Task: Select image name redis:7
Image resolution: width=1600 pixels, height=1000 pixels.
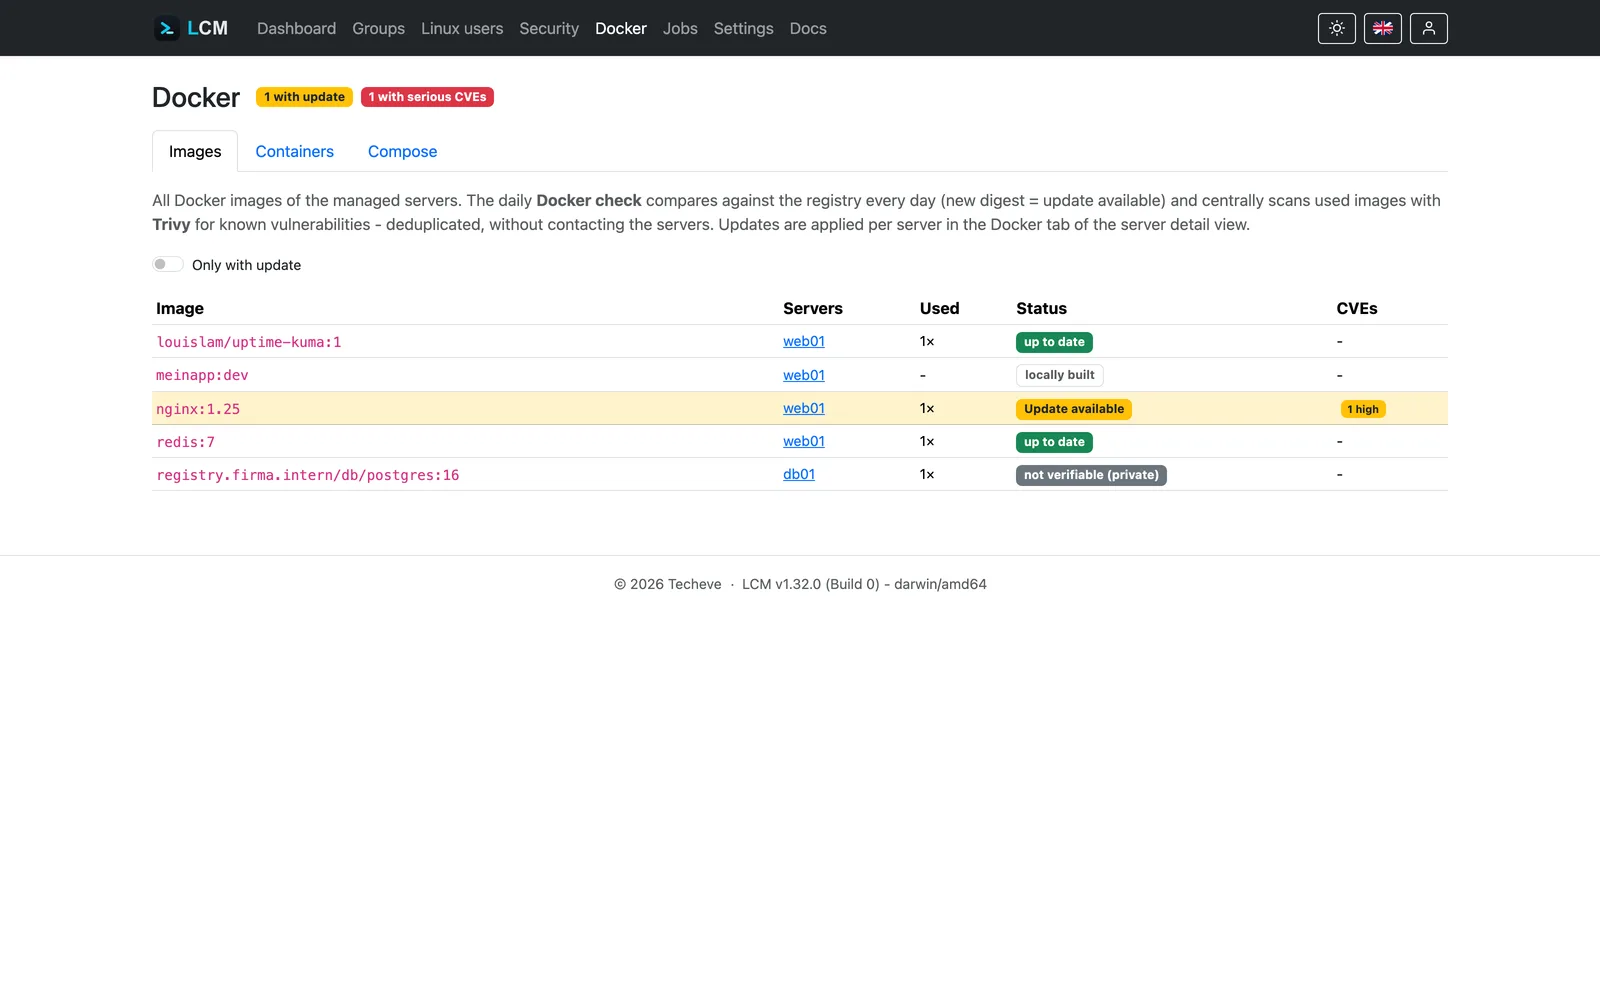Action: pos(185,442)
